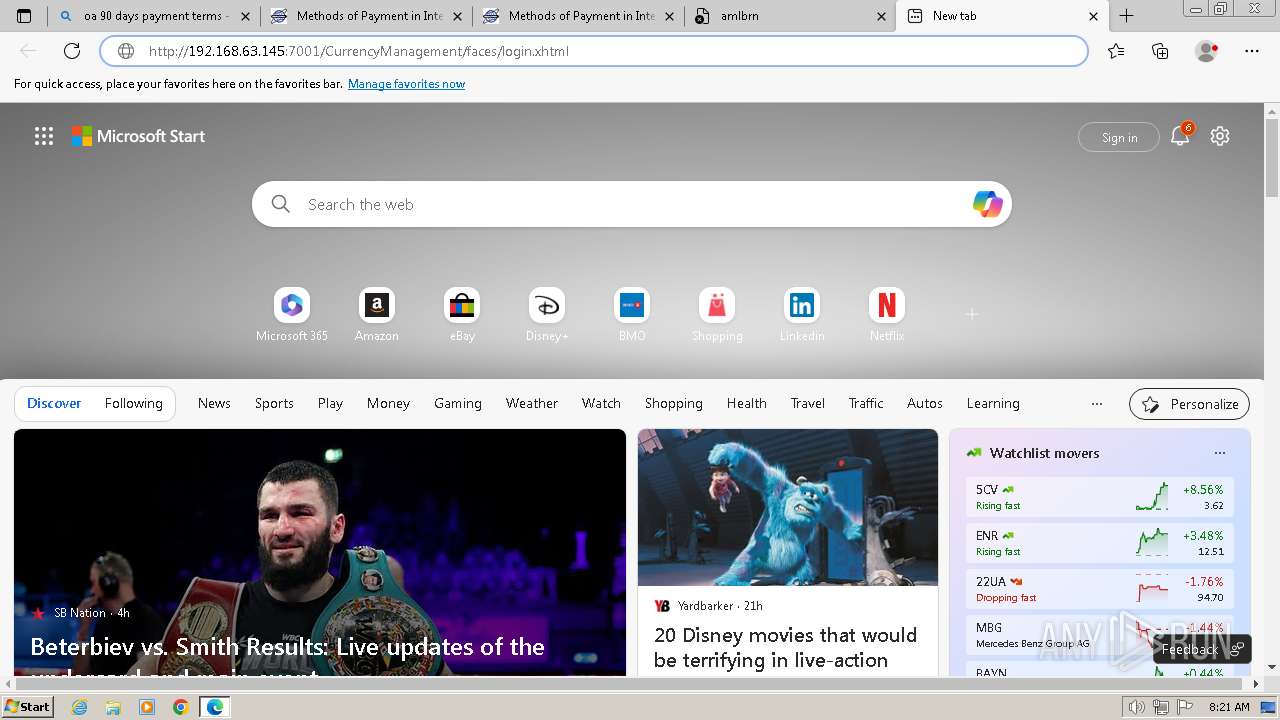Open new tab with plus button

(x=1127, y=16)
